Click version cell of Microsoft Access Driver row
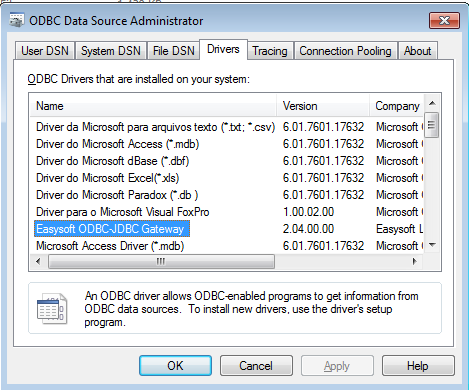Screen dimensions: 469x390 tap(323, 246)
